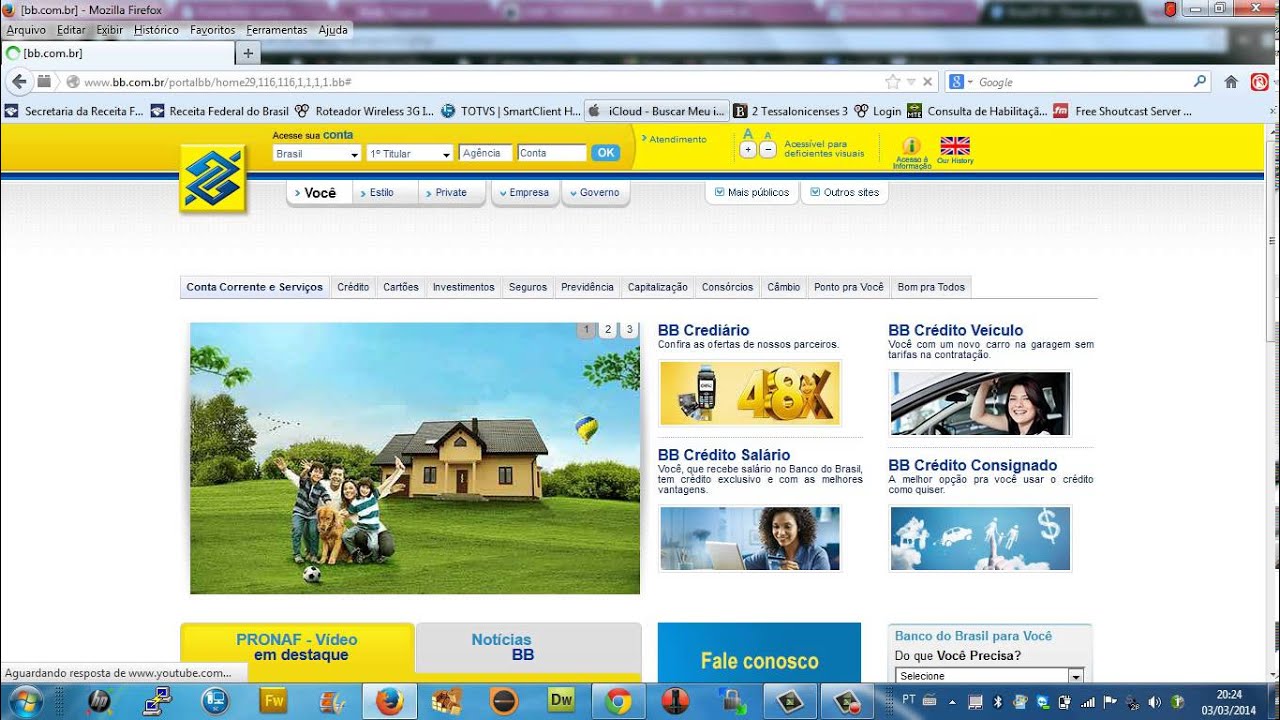The height and width of the screenshot is (720, 1280).
Task: Open a new tab with plus button
Action: pyautogui.click(x=248, y=53)
